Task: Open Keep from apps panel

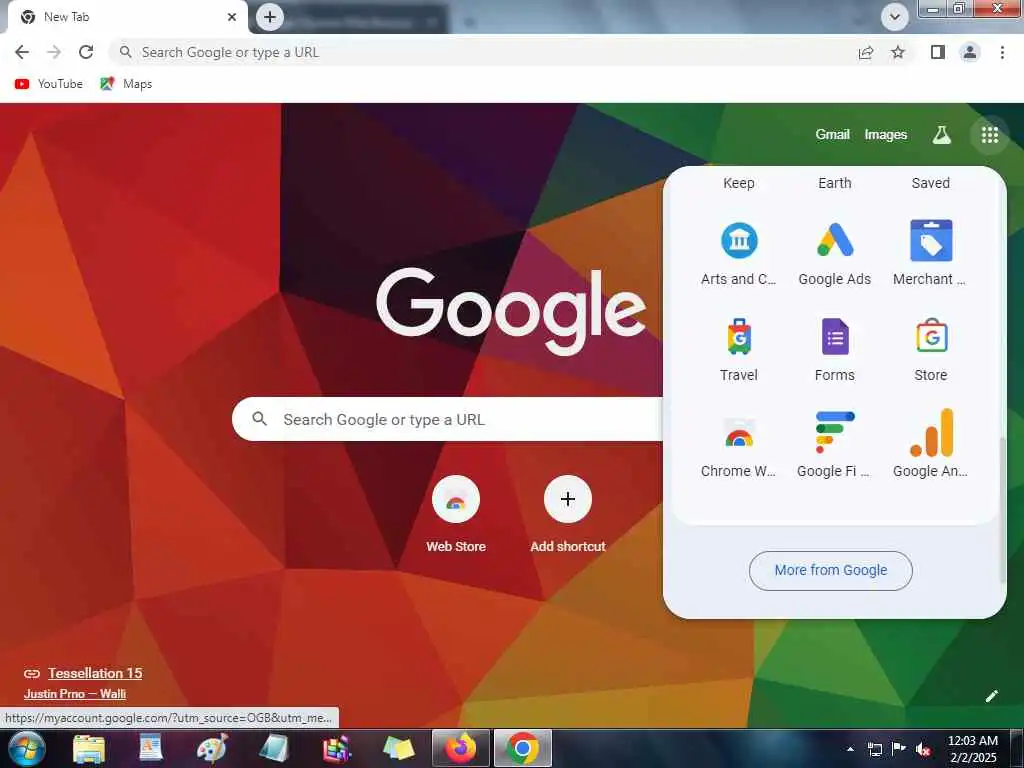Action: 739,183
